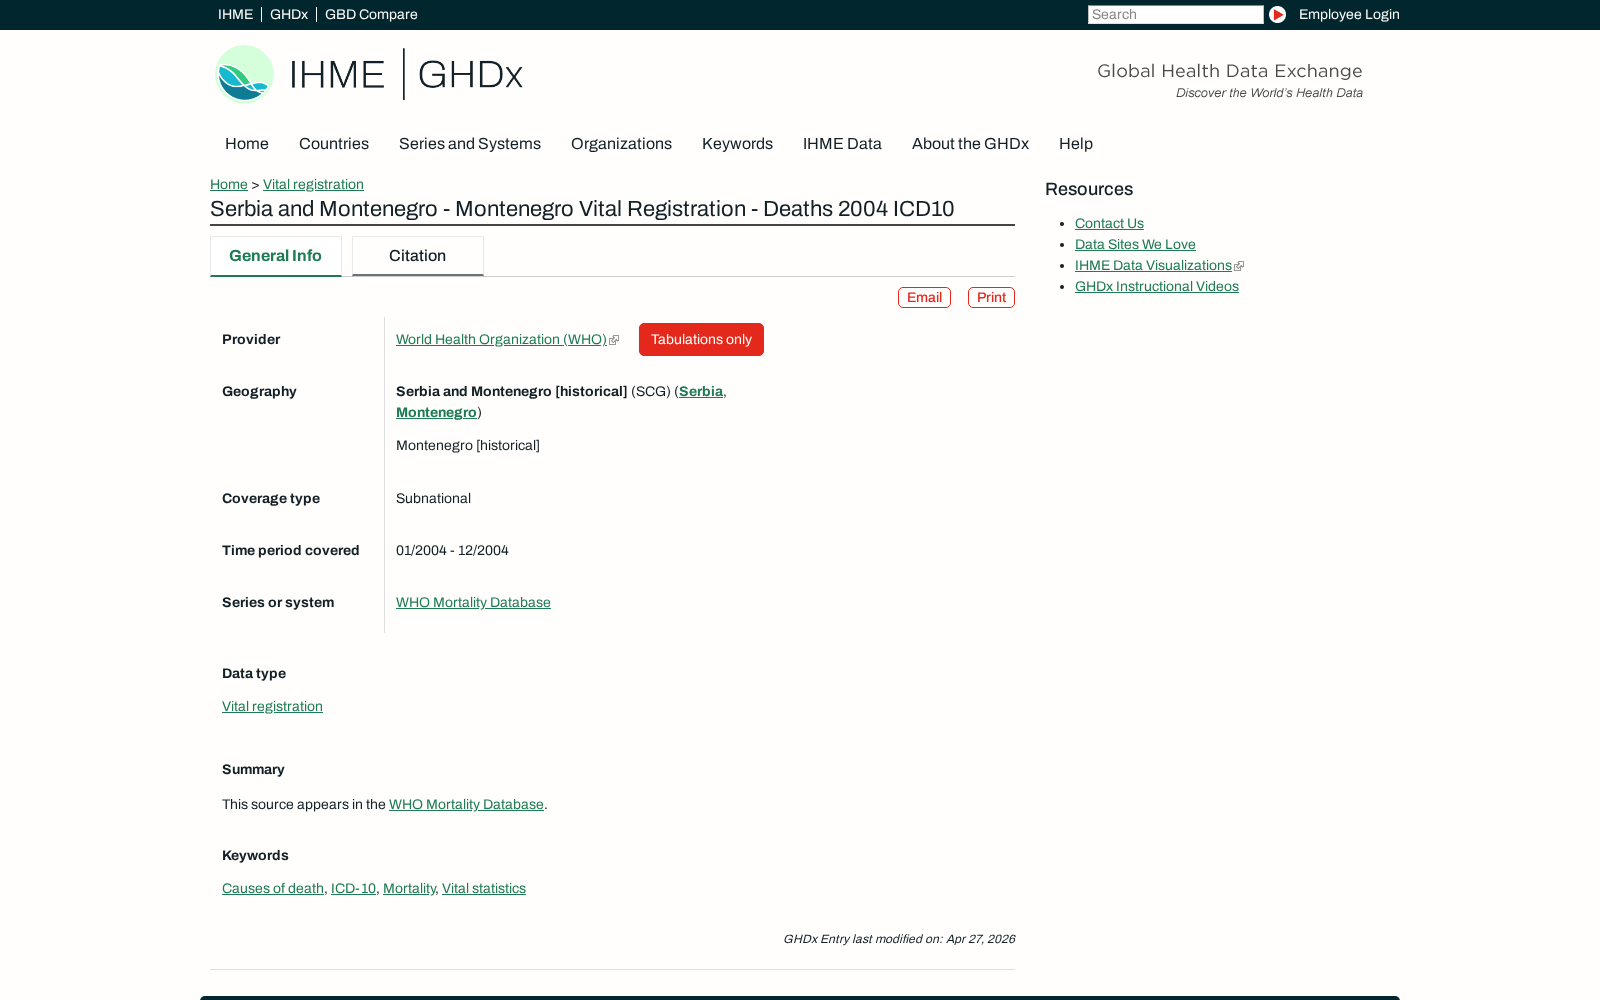Follow the Home breadcrumb link
The width and height of the screenshot is (1600, 1000).
[229, 185]
